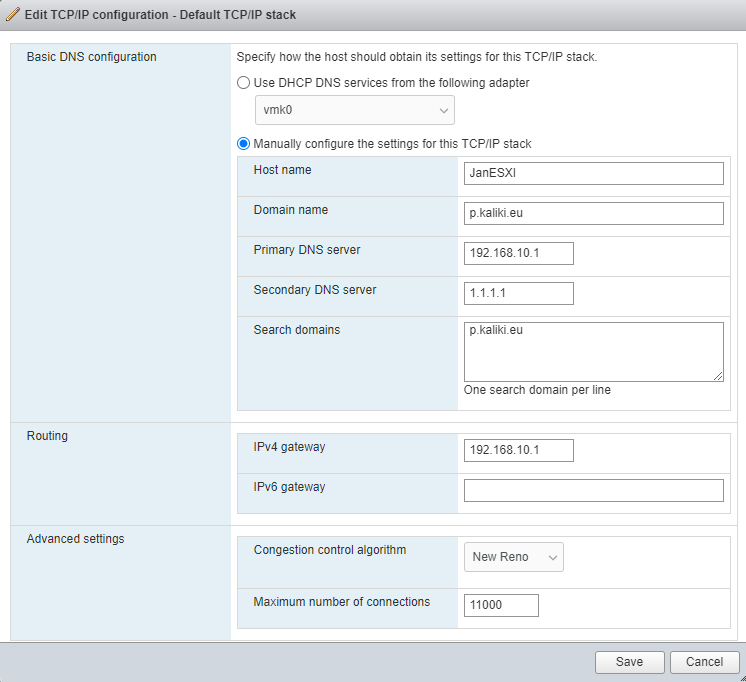Select Manually configure the settings radio button
This screenshot has width=746, height=682.
click(243, 144)
